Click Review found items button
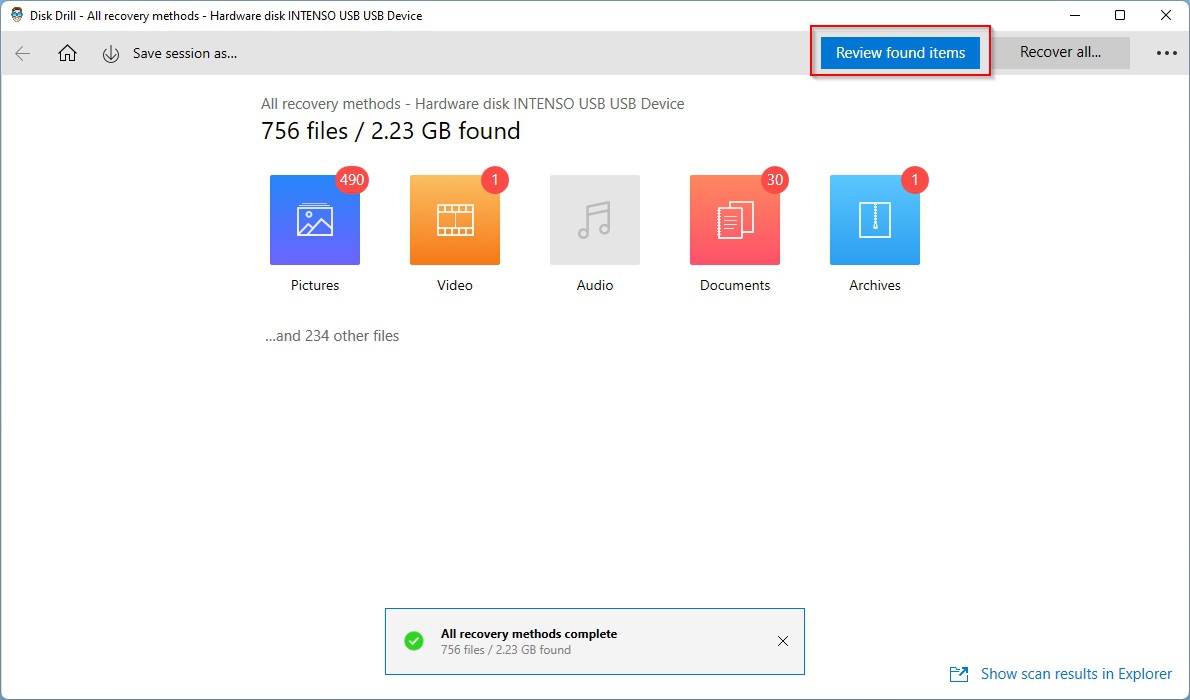1190x700 pixels. [x=900, y=52]
